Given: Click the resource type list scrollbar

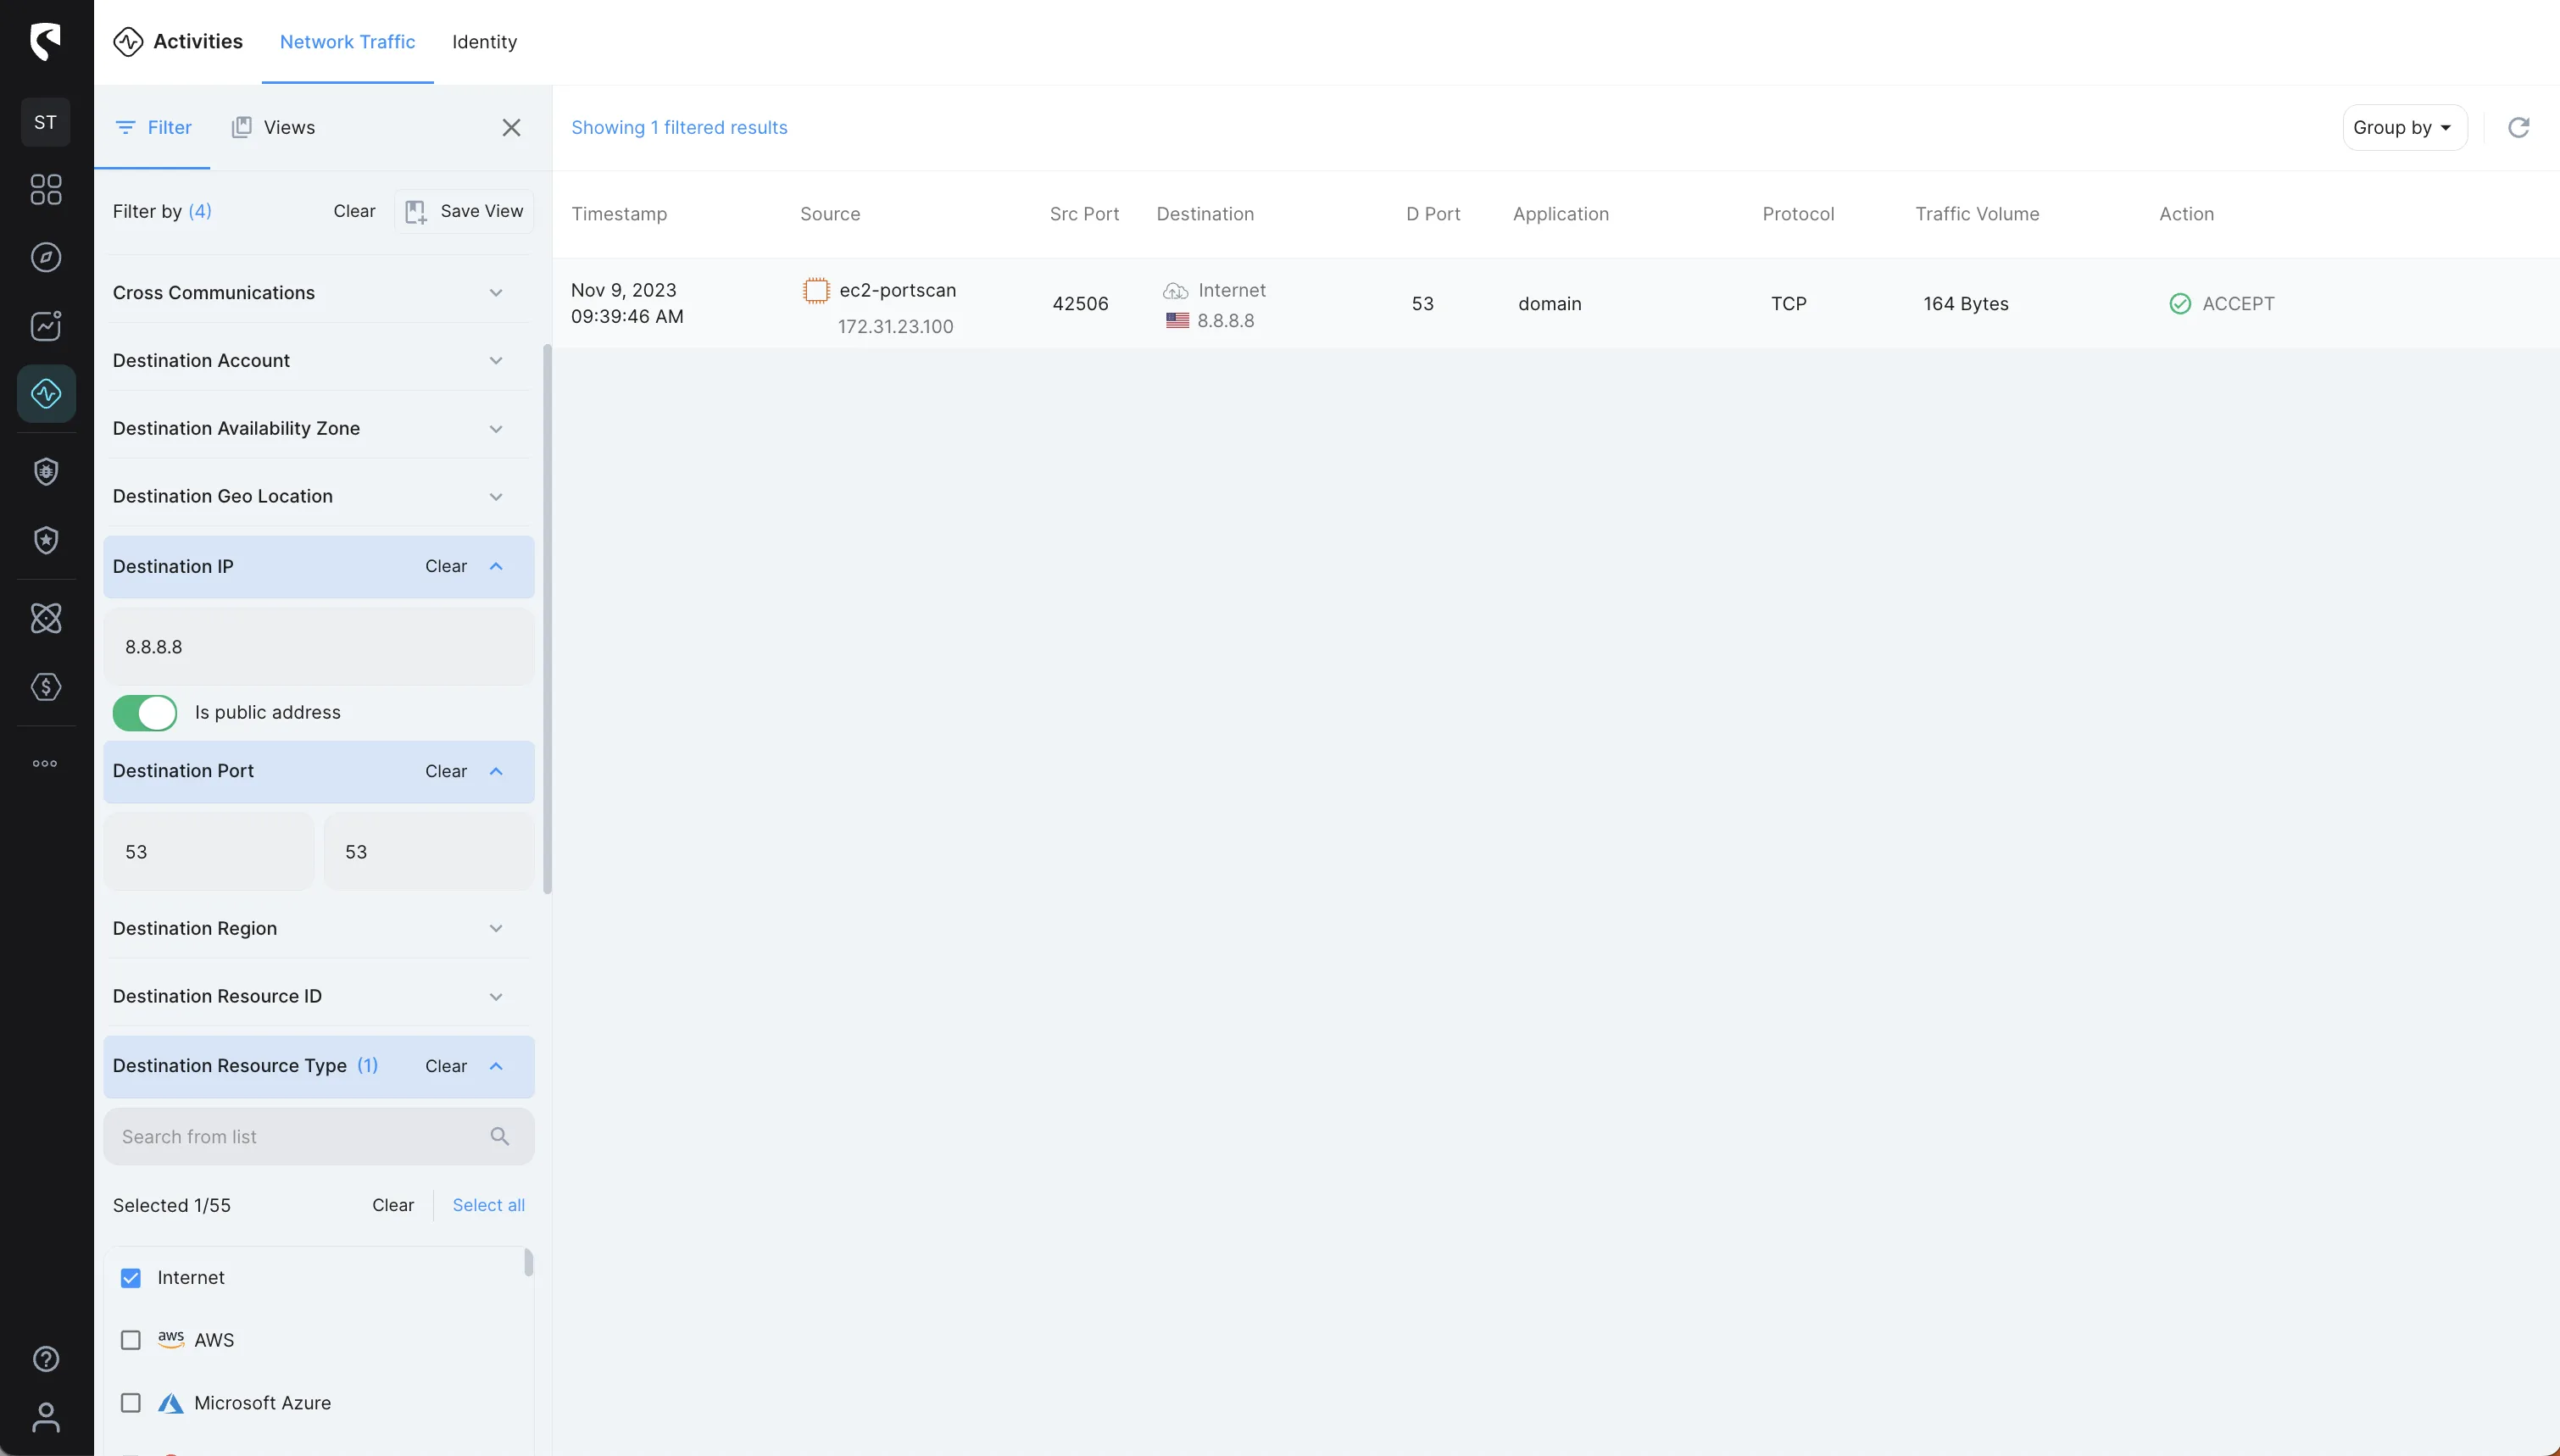Looking at the screenshot, I should [x=529, y=1262].
